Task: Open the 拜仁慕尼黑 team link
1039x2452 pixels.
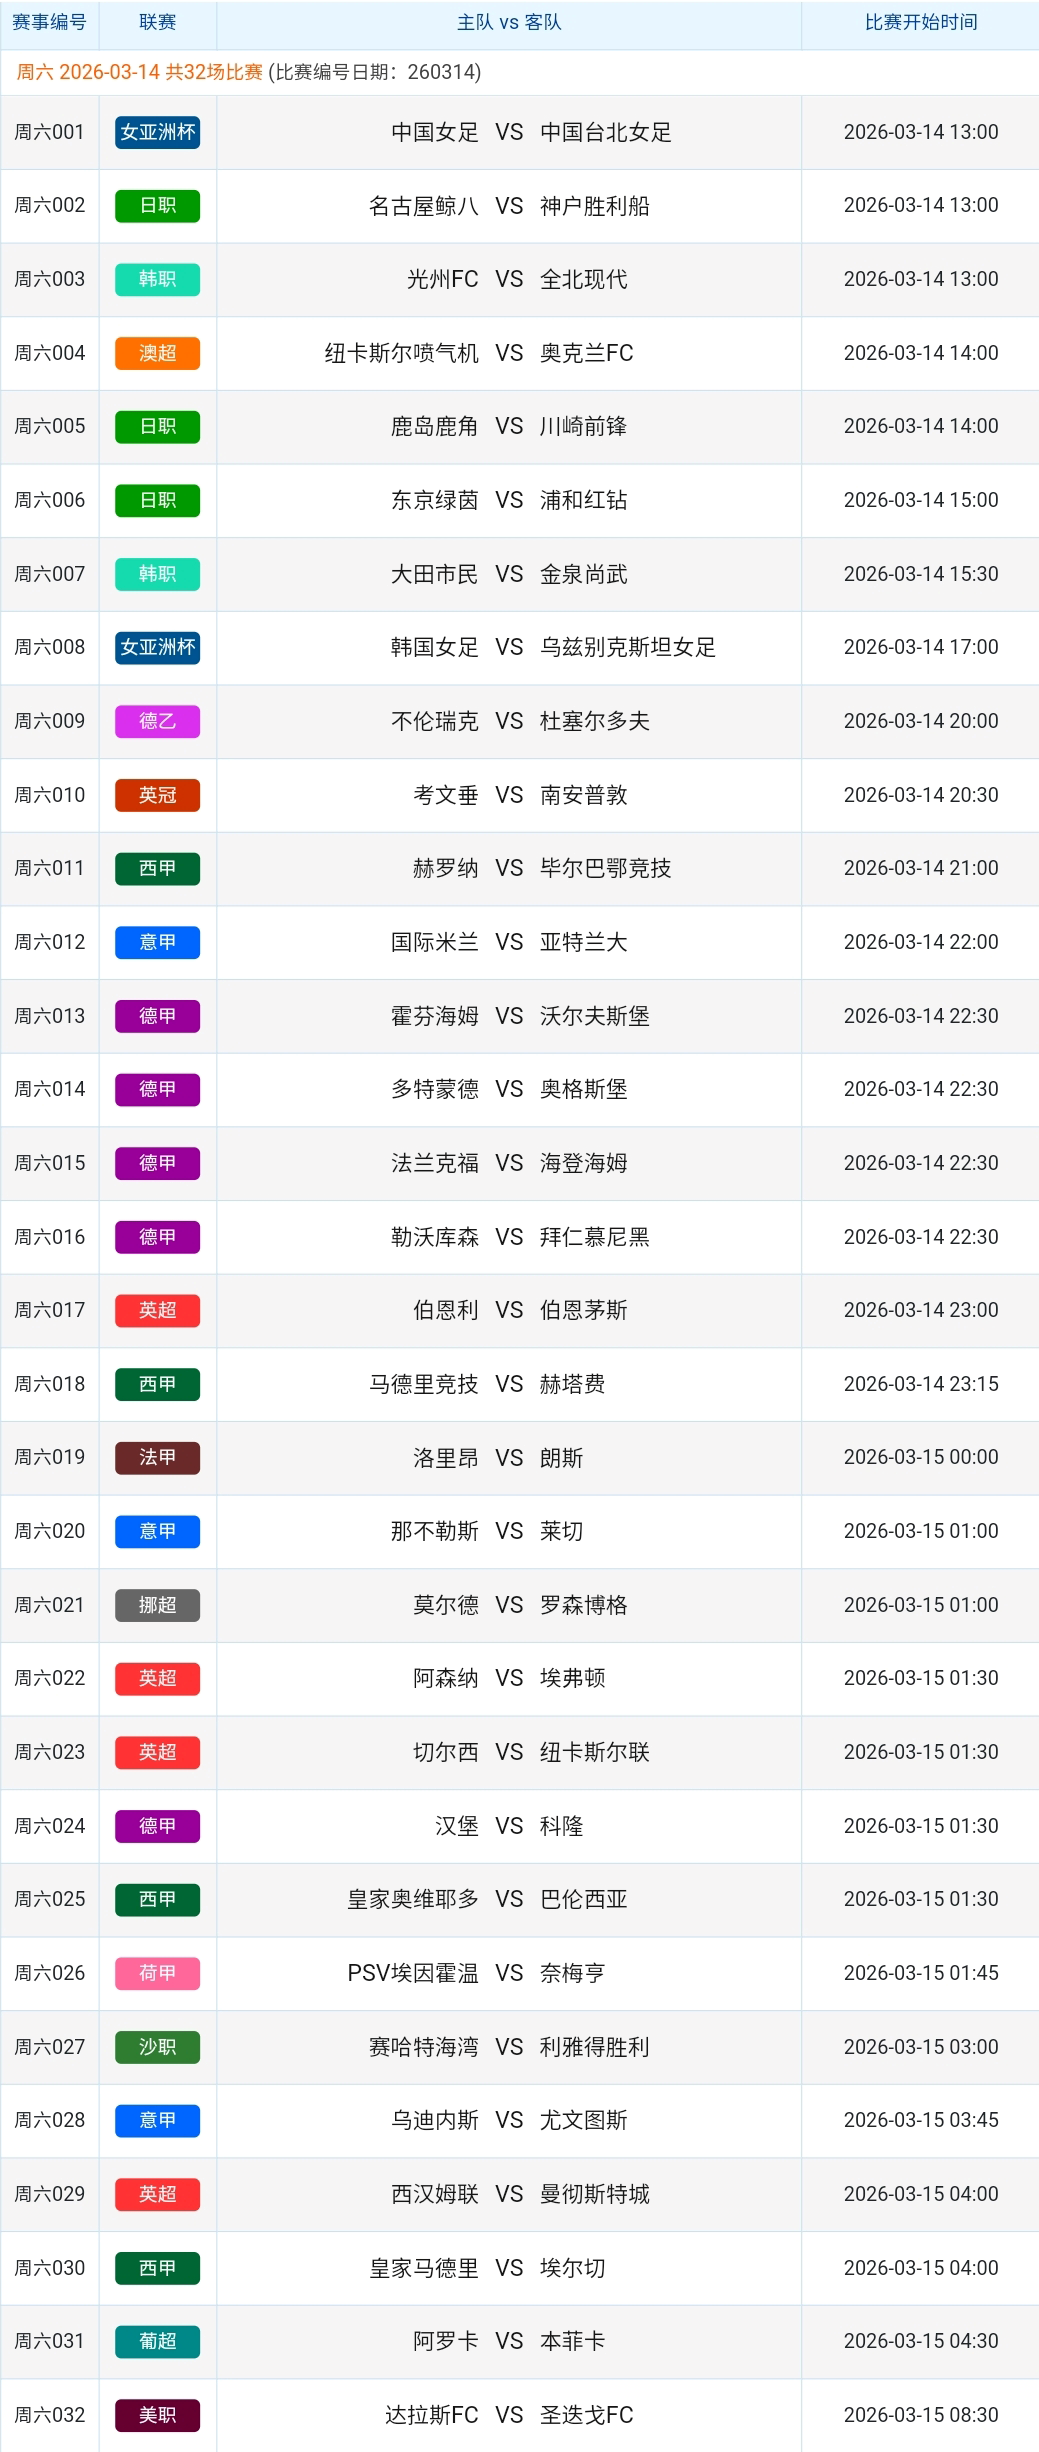Action: coord(594,1237)
